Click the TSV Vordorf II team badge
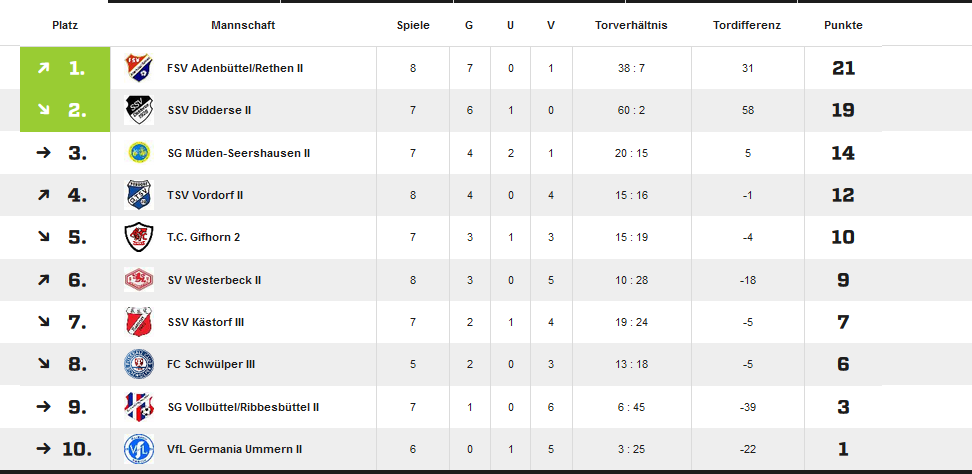The image size is (972, 474). coord(139,195)
